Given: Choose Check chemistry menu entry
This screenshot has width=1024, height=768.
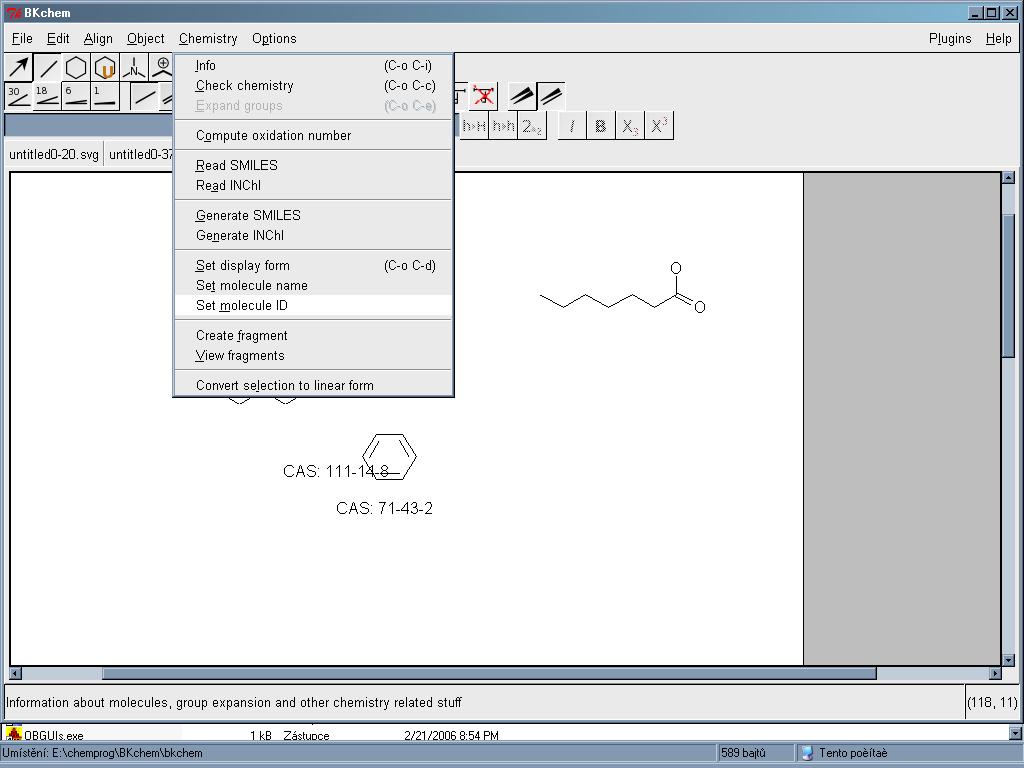Looking at the screenshot, I should click(313, 86).
